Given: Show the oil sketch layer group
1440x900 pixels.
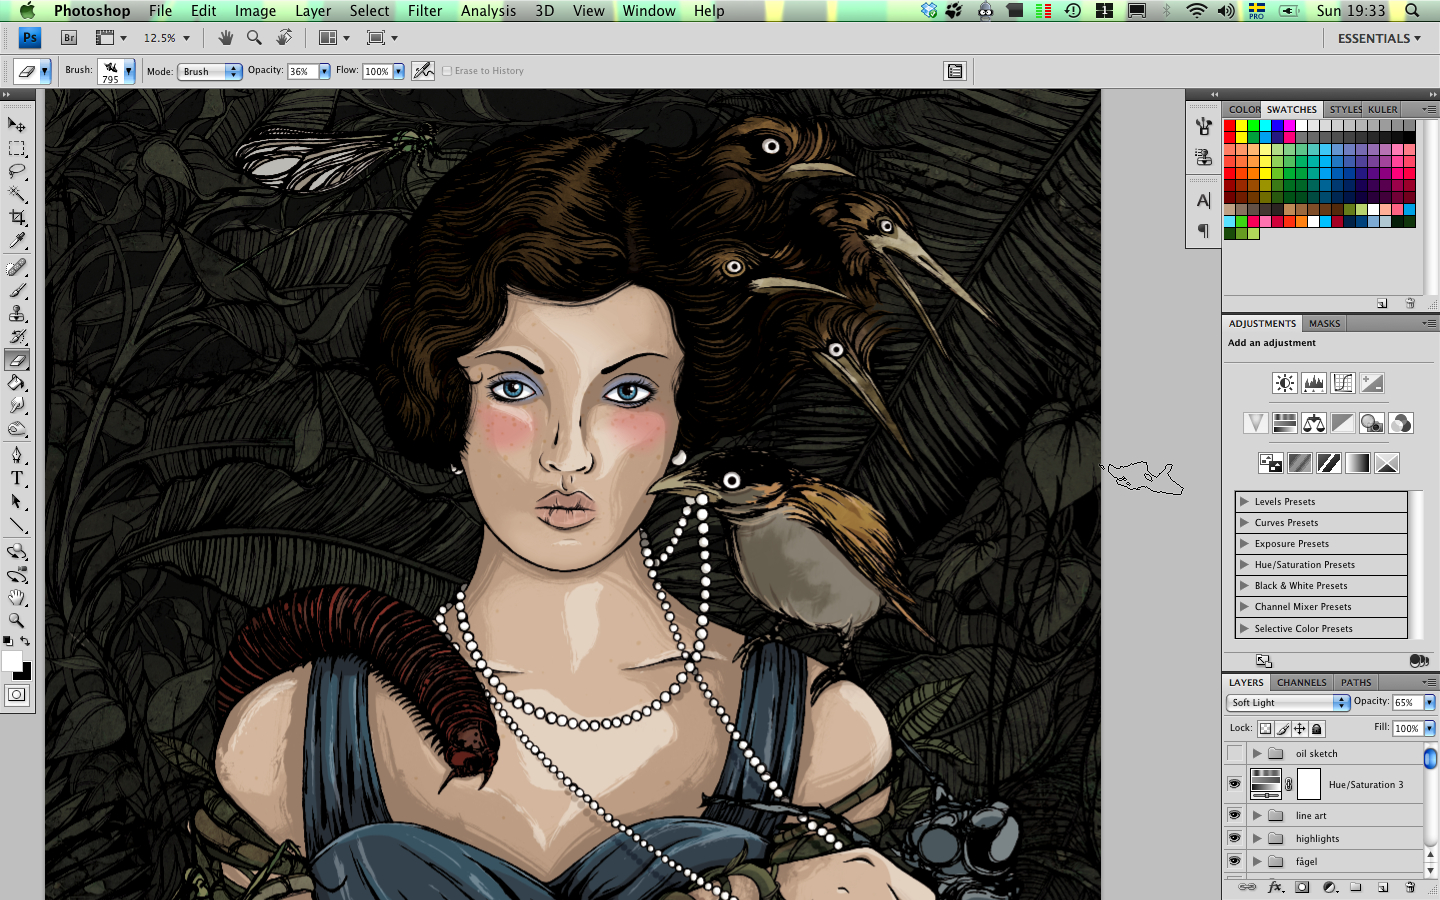Looking at the screenshot, I should coord(1235,753).
